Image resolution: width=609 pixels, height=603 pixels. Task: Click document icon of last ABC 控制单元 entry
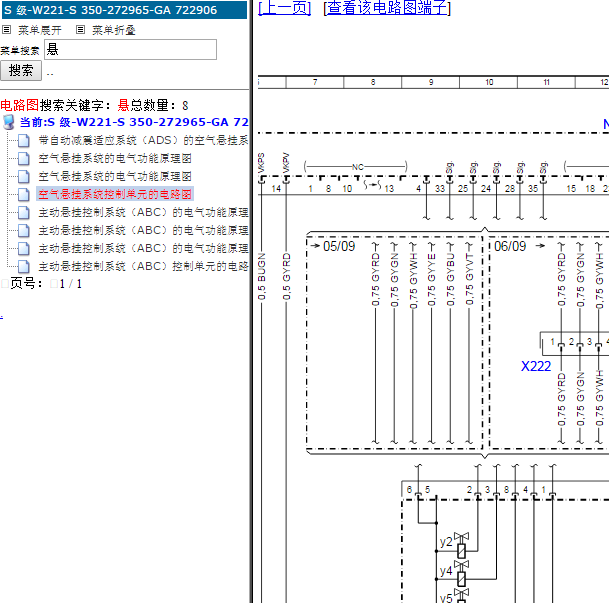click(24, 266)
